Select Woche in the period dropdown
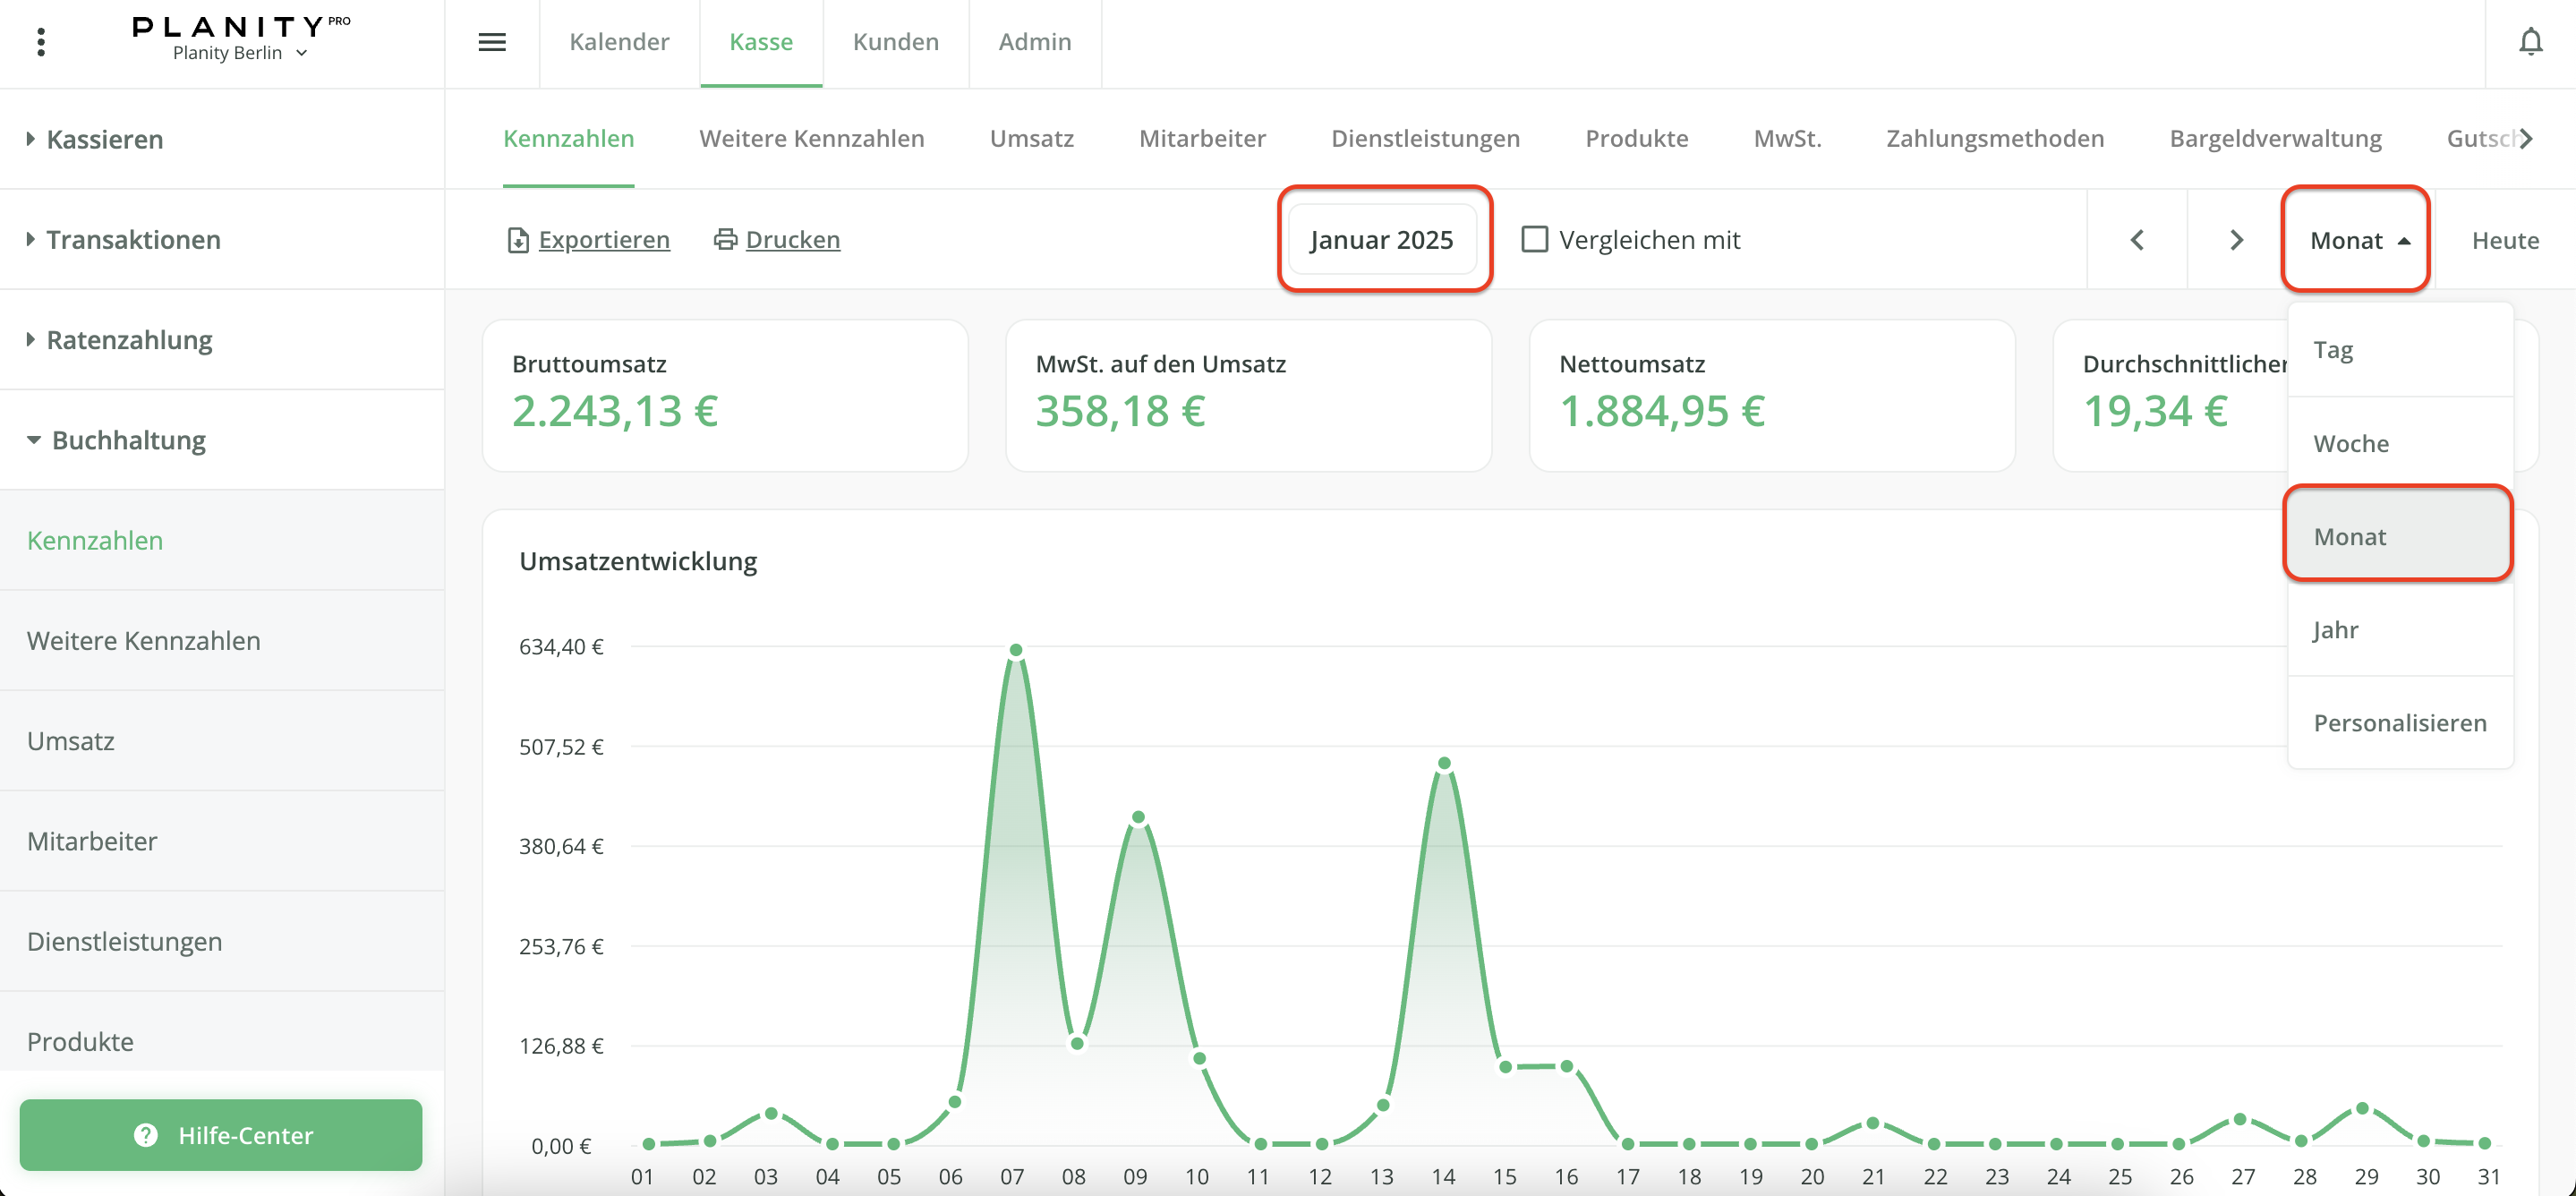This screenshot has height=1196, width=2576. 2400,443
